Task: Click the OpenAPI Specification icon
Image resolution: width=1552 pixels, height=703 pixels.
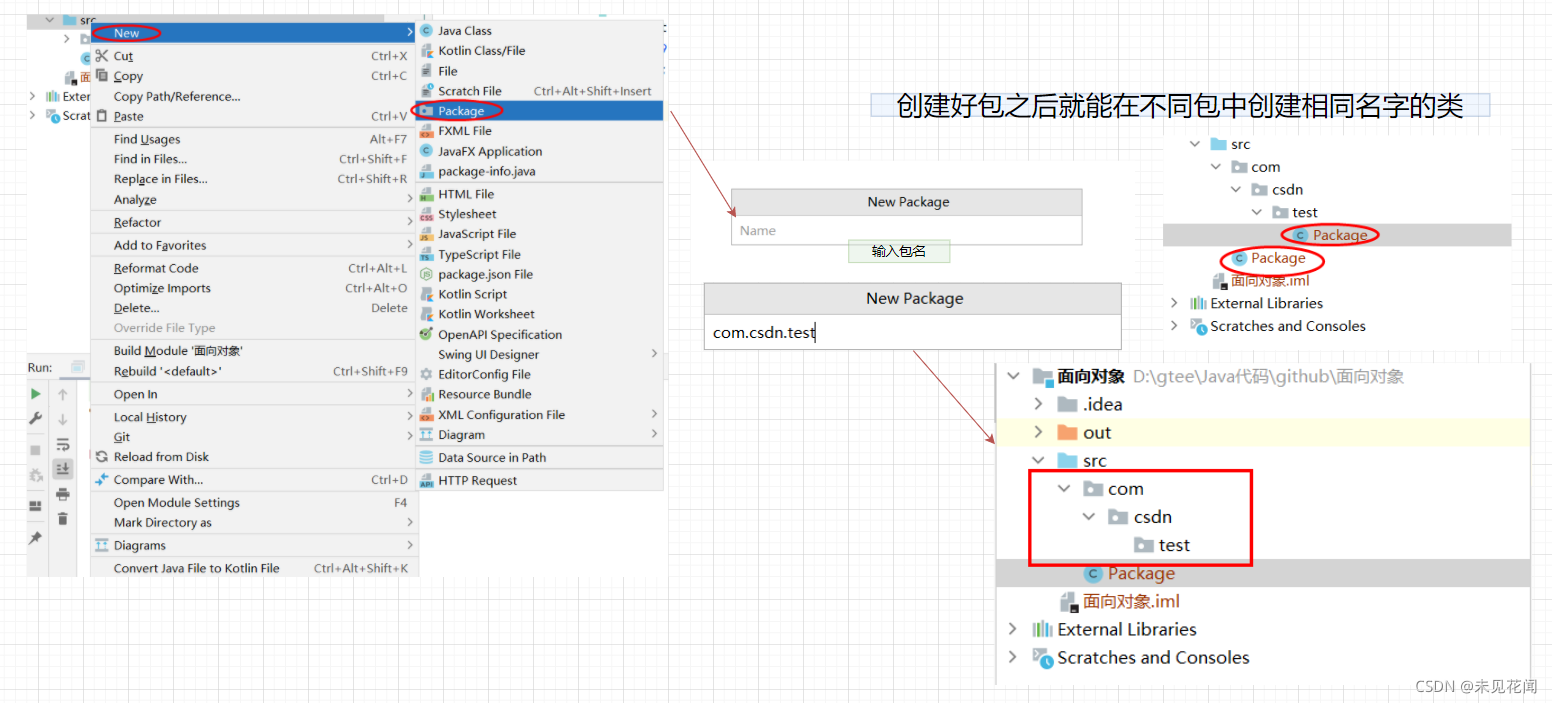Action: click(427, 334)
